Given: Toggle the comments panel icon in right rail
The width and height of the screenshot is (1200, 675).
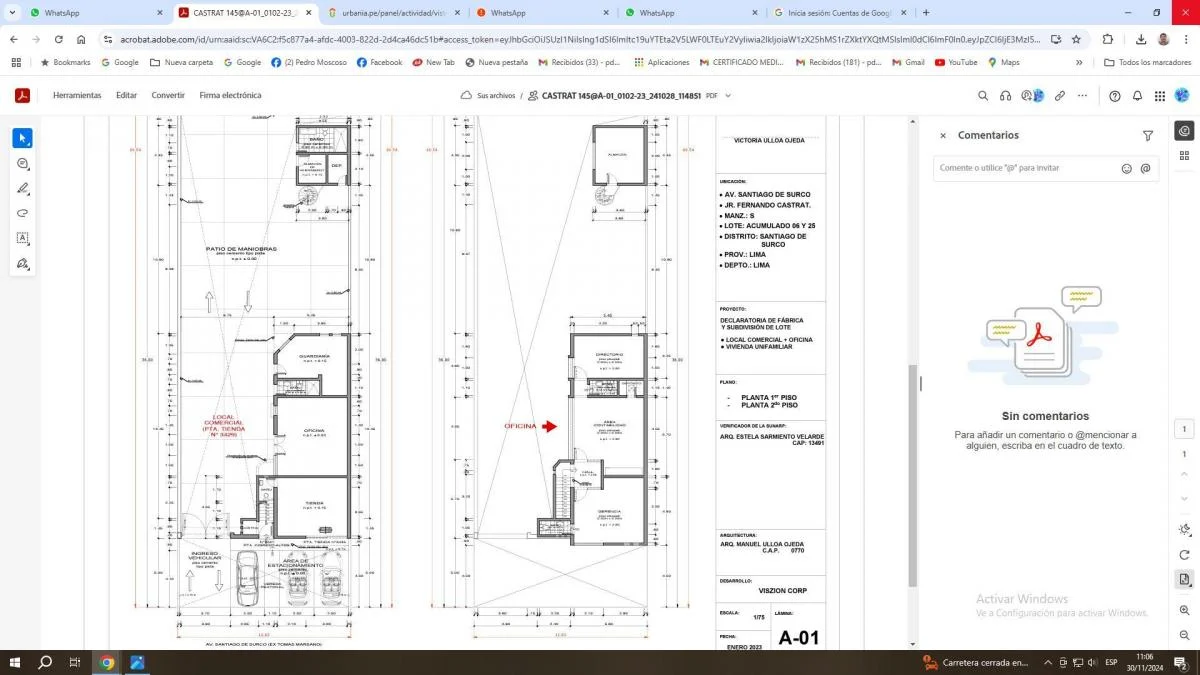Looking at the screenshot, I should [x=1185, y=131].
